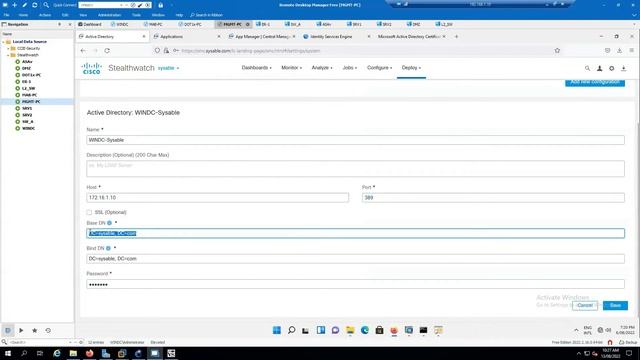Open a new browser tab with plus button
640x360 pixels.
[456, 36]
